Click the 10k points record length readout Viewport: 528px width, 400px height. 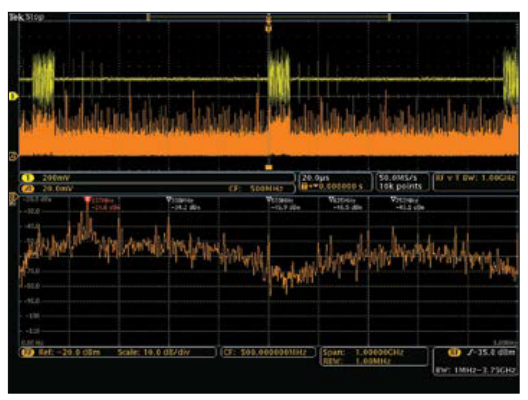coord(400,186)
